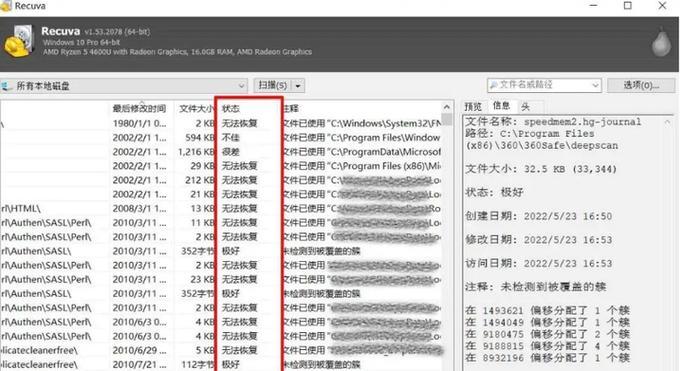Select the 21 KB file row
The image size is (683, 371).
tap(221, 194)
